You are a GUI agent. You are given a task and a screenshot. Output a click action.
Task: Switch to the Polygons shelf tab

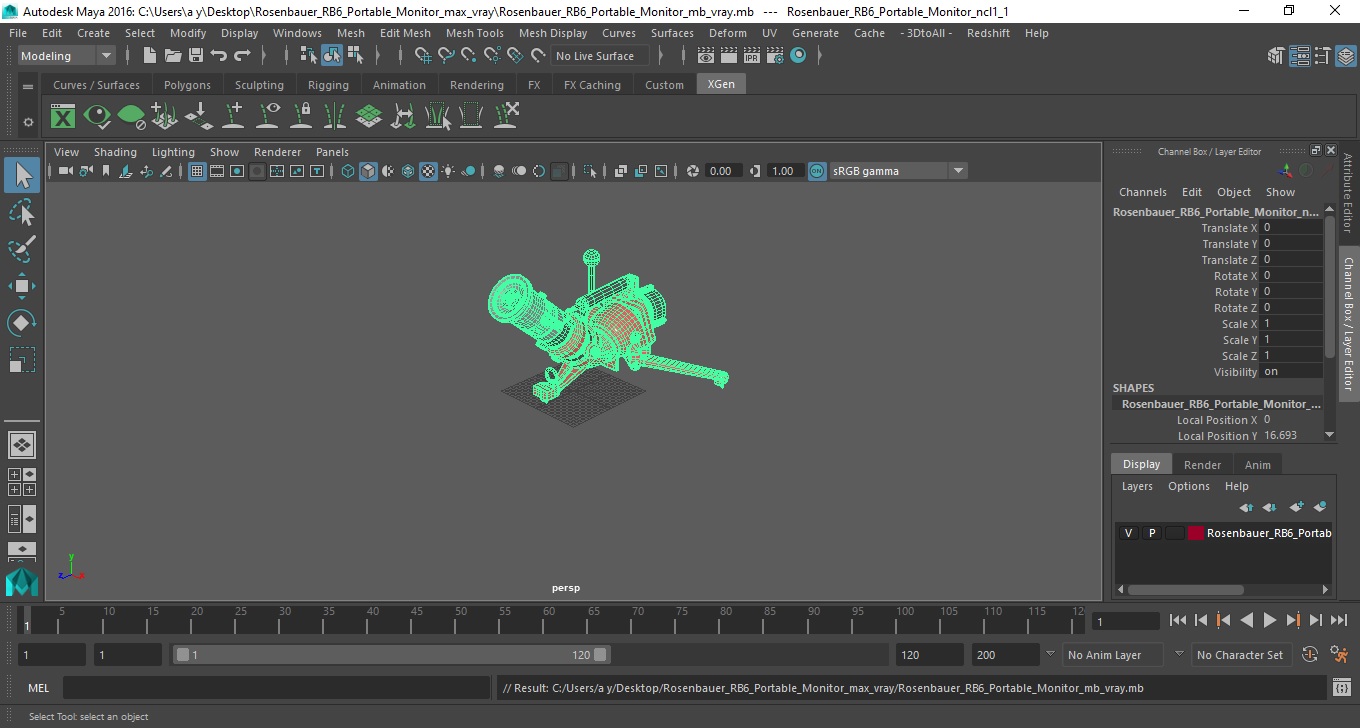(x=187, y=85)
